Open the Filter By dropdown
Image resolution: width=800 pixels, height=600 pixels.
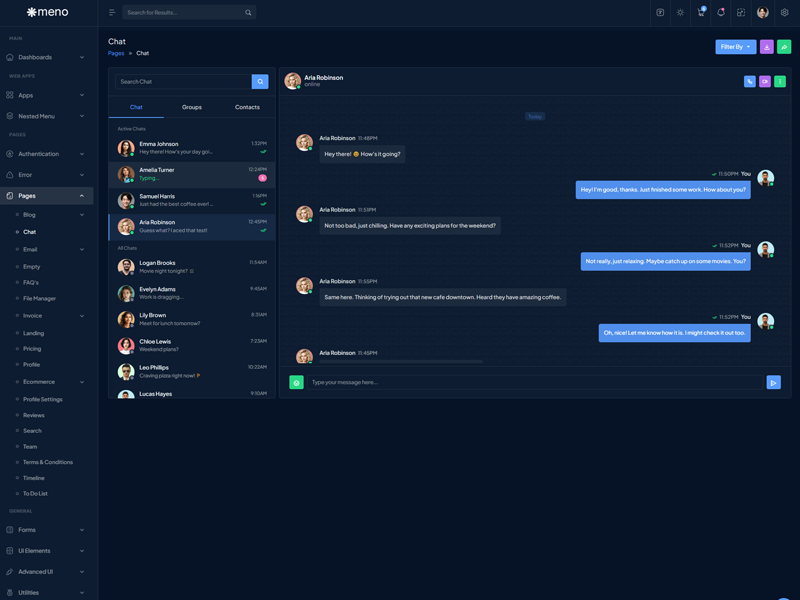click(x=735, y=47)
